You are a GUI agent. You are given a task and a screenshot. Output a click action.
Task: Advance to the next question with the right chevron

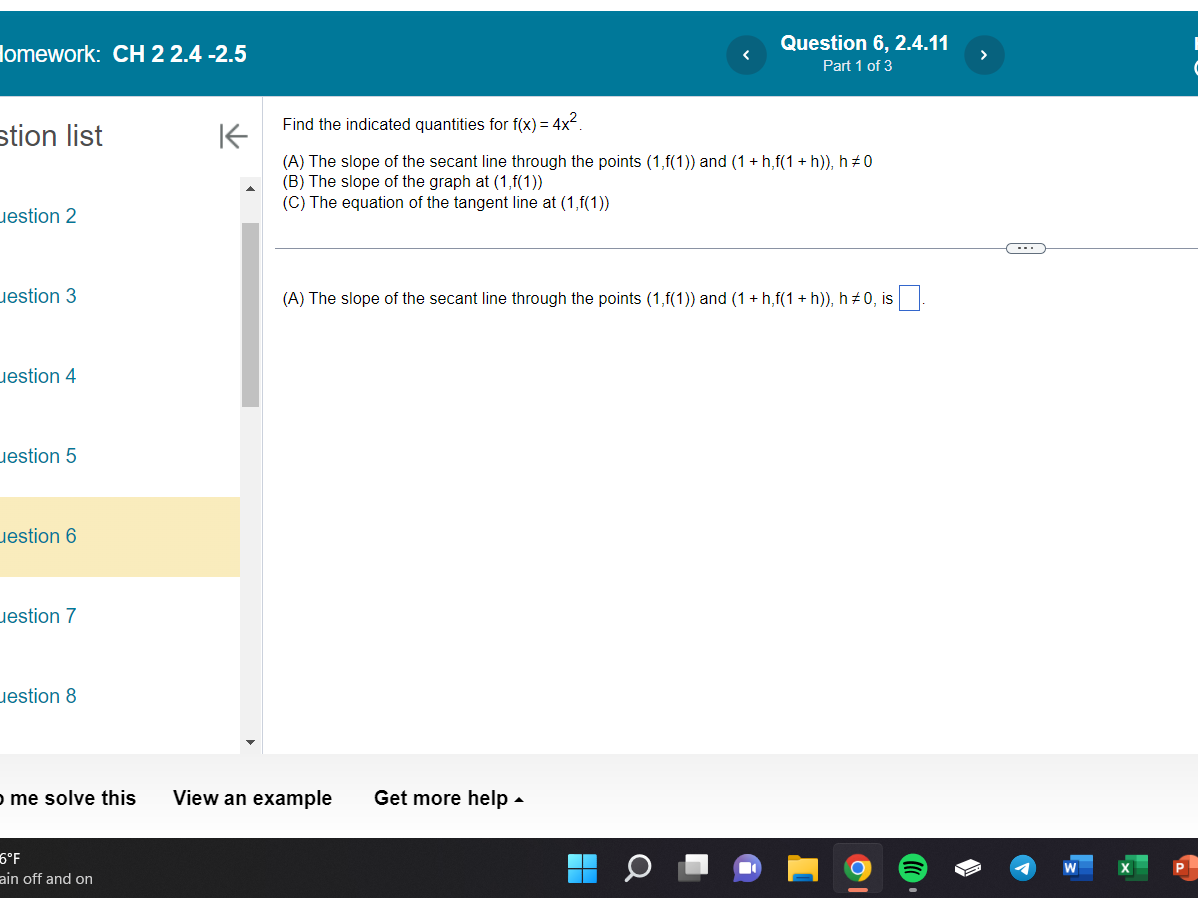[984, 55]
